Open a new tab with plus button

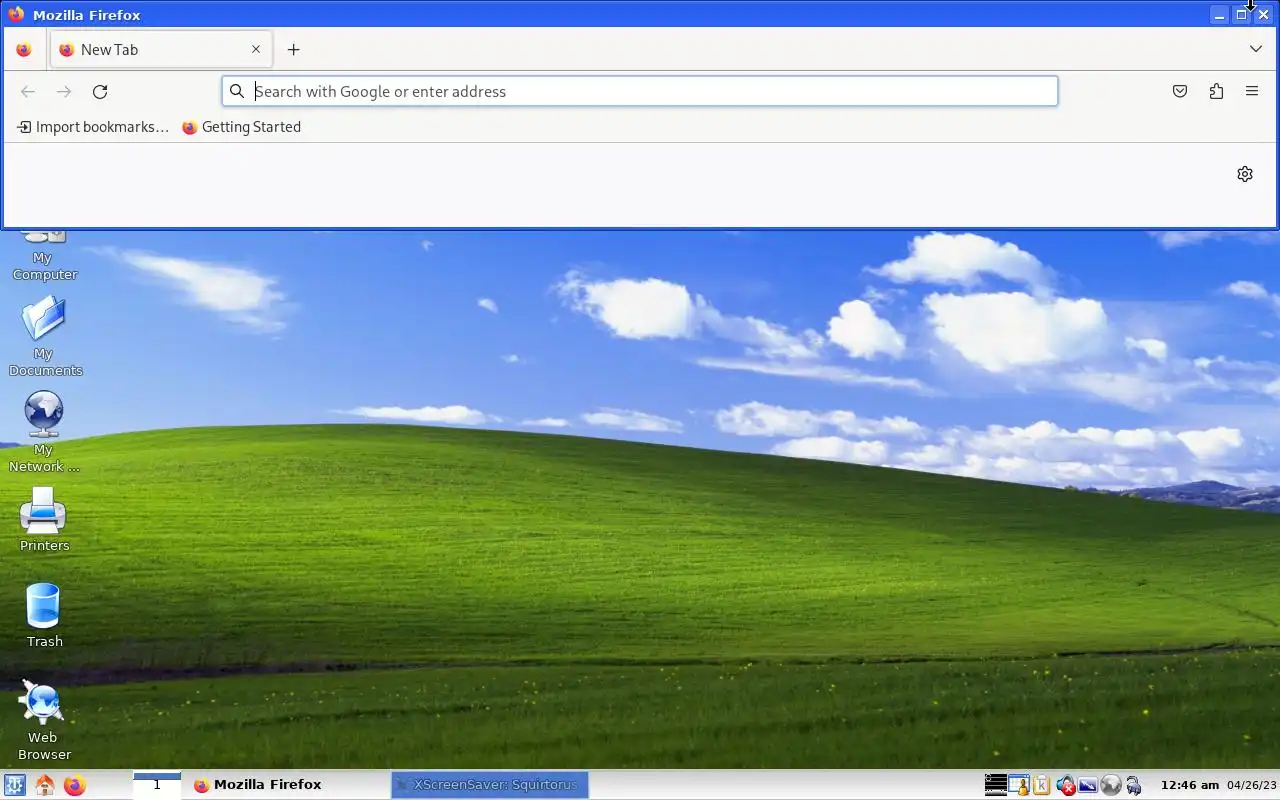(x=293, y=49)
